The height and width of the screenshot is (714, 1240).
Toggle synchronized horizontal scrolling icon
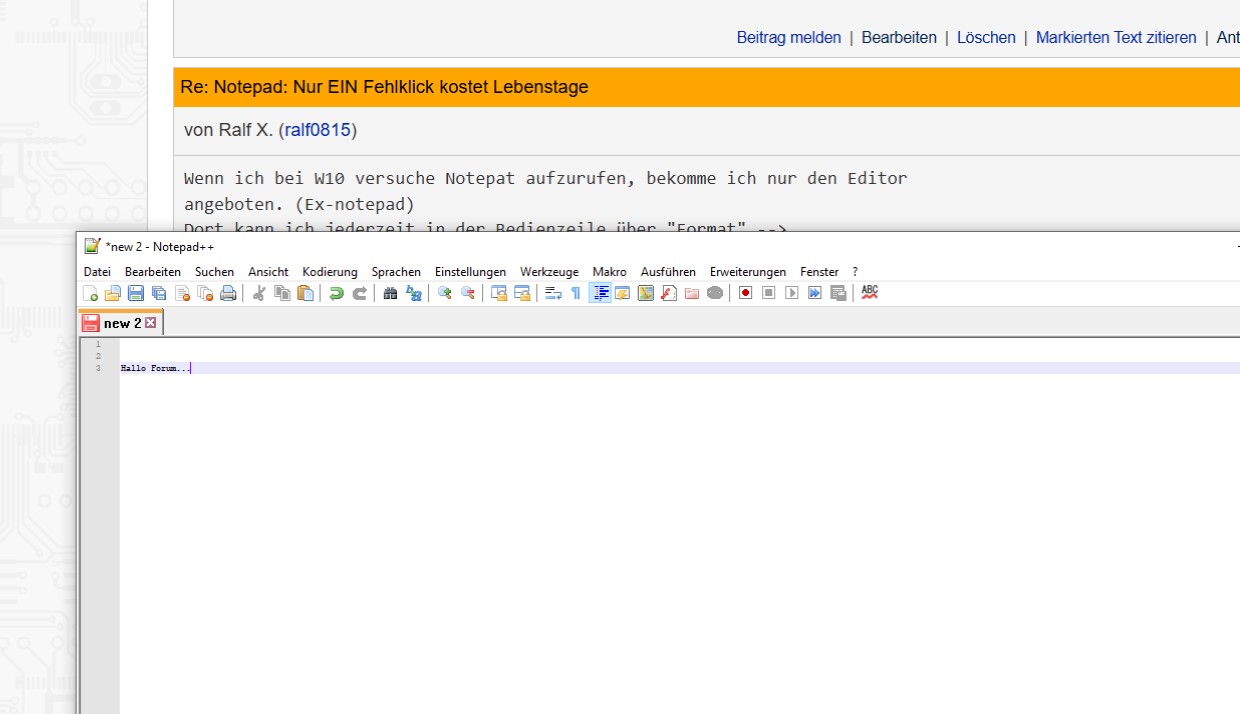521,293
